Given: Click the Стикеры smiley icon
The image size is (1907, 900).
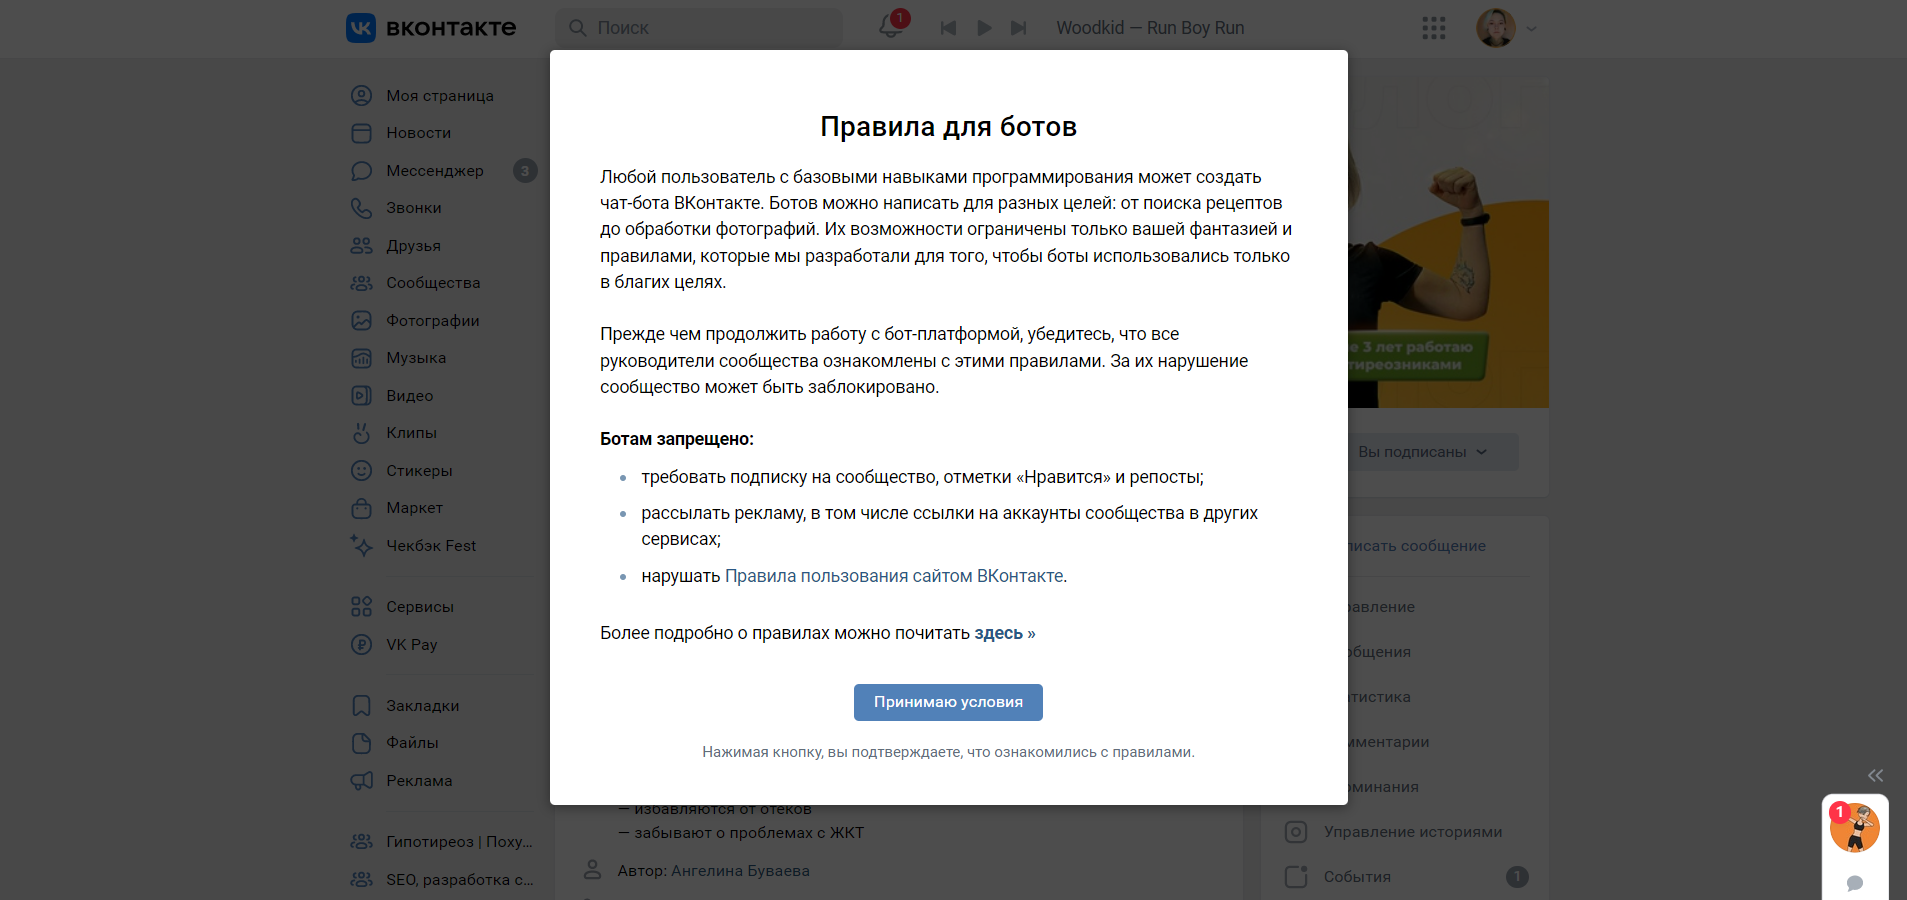Looking at the screenshot, I should 361,471.
